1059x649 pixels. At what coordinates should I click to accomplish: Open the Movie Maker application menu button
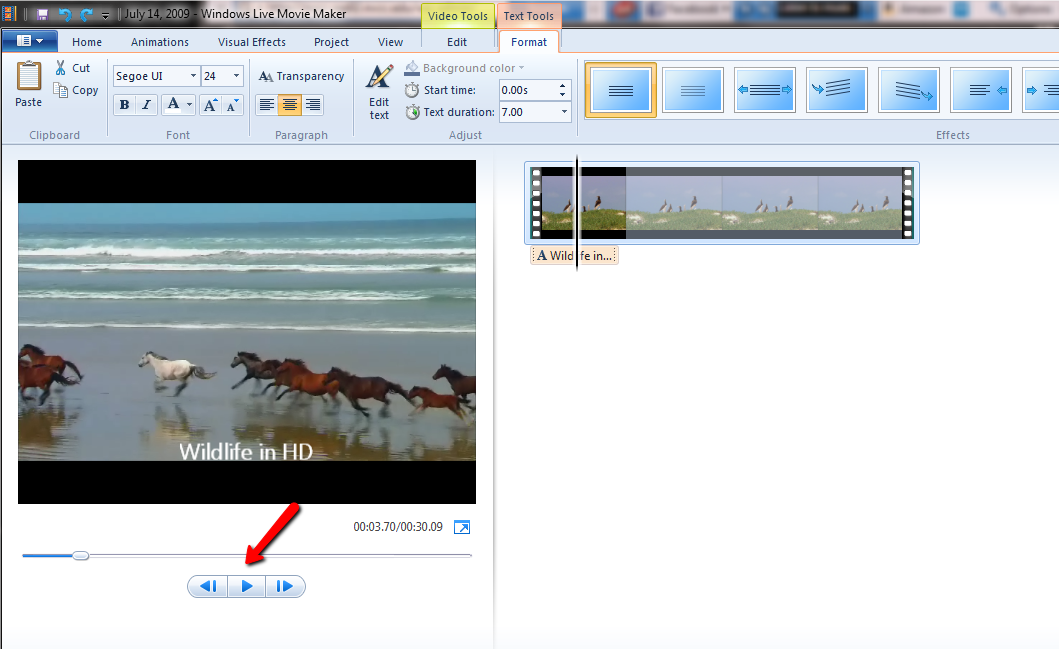30,41
